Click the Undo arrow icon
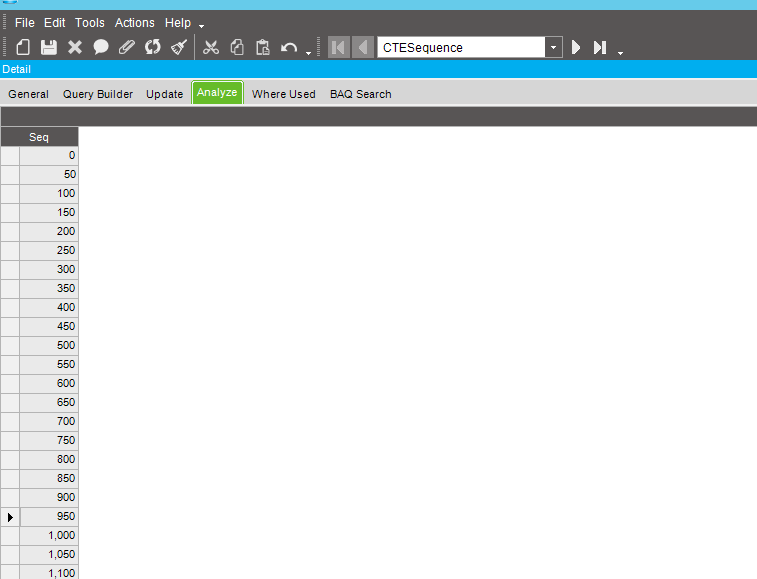757x579 pixels. coord(289,48)
